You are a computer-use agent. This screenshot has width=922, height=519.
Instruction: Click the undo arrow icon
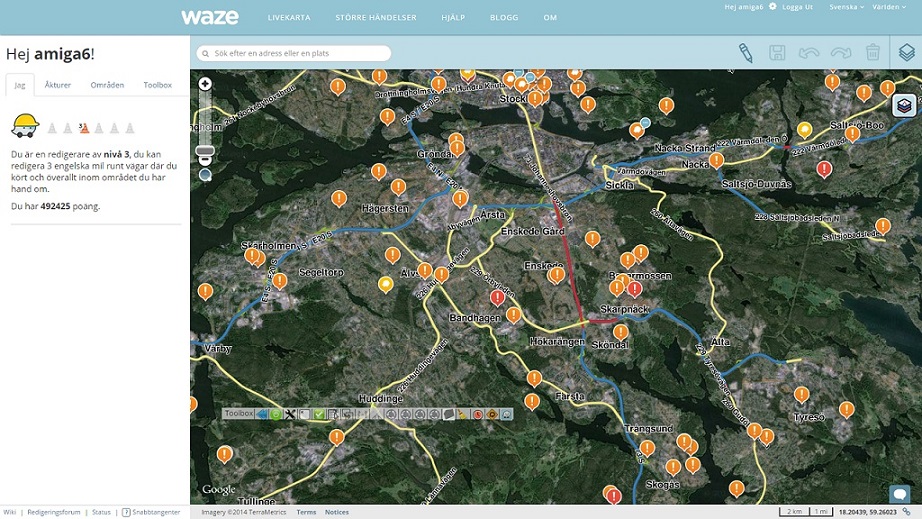808,53
